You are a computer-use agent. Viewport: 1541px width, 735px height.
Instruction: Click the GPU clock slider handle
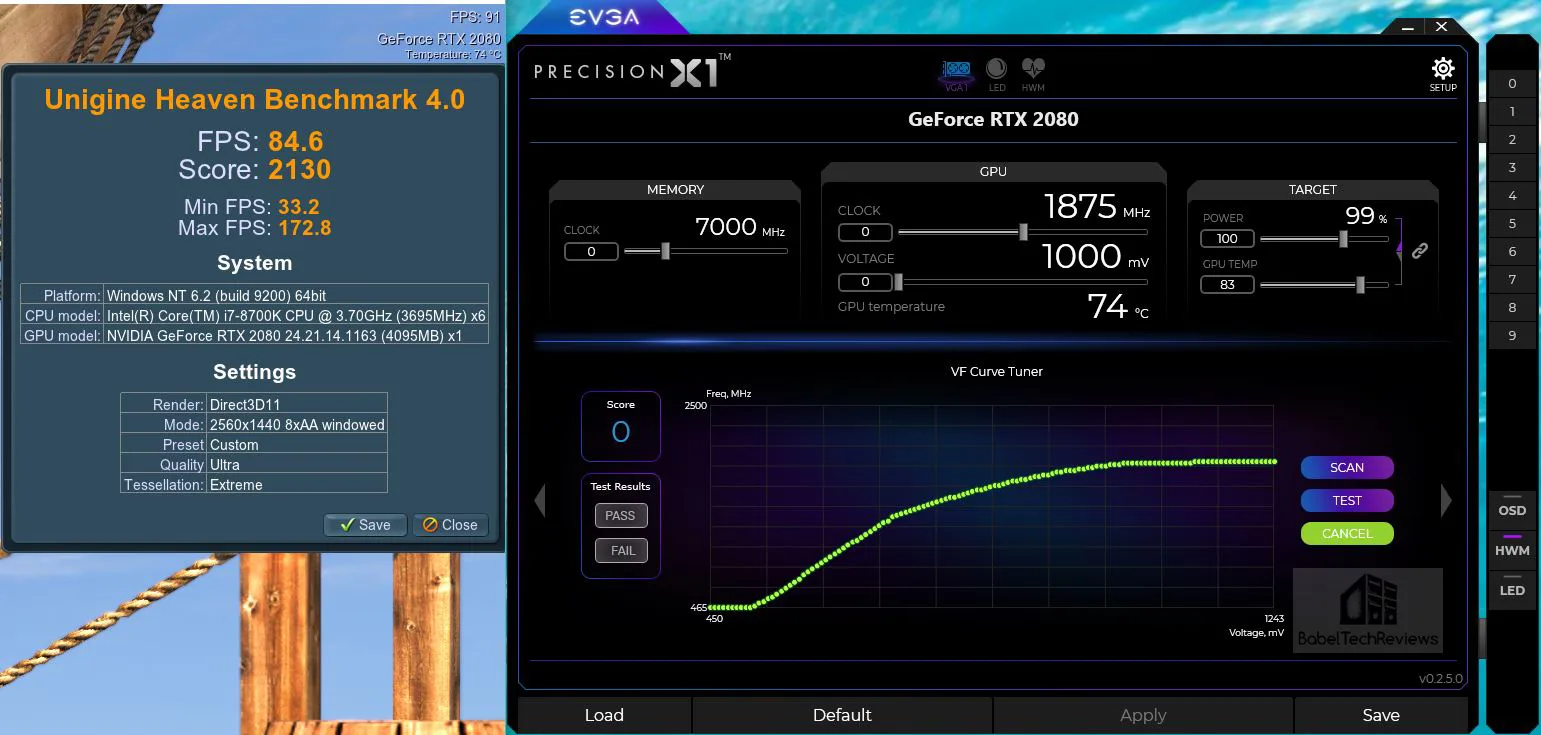(1023, 232)
